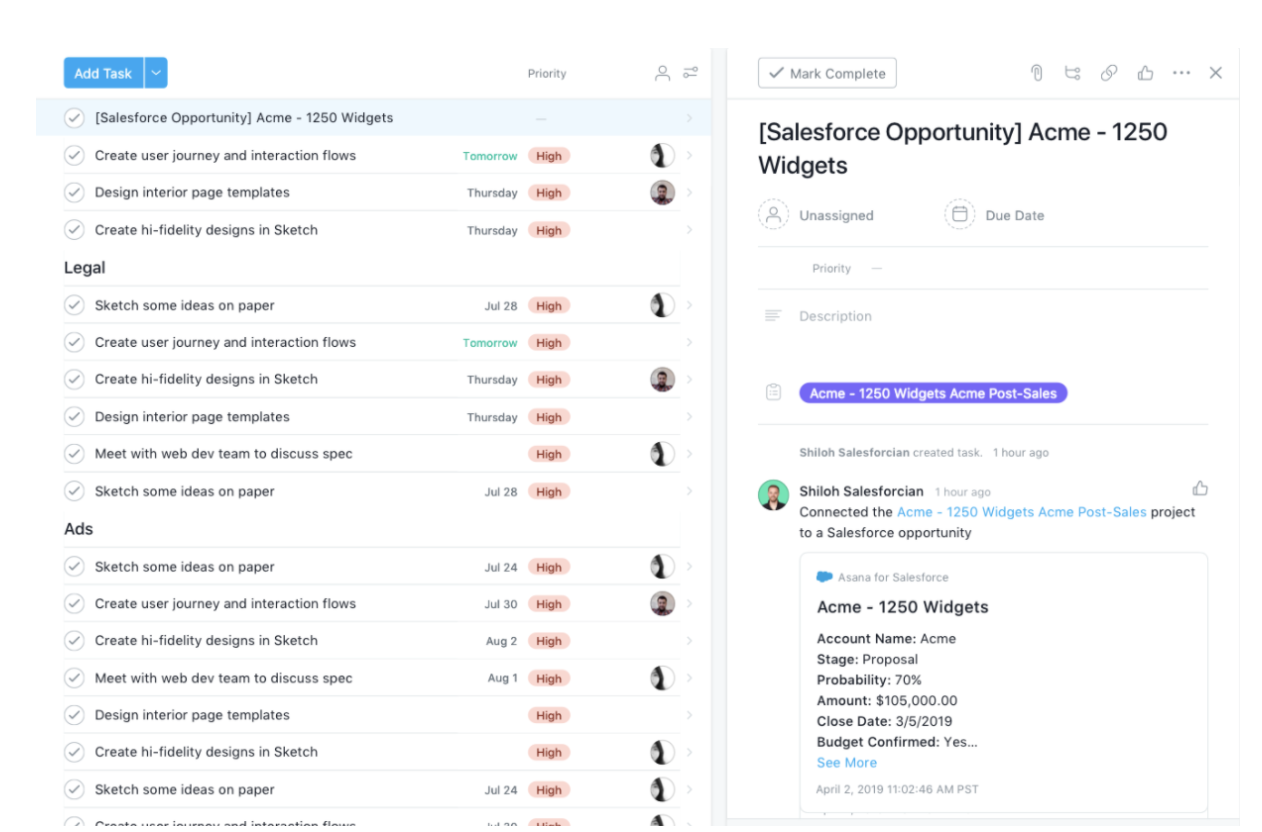Click chevron on Legal's Design interior page templates row
1262x832 pixels.
coord(689,417)
